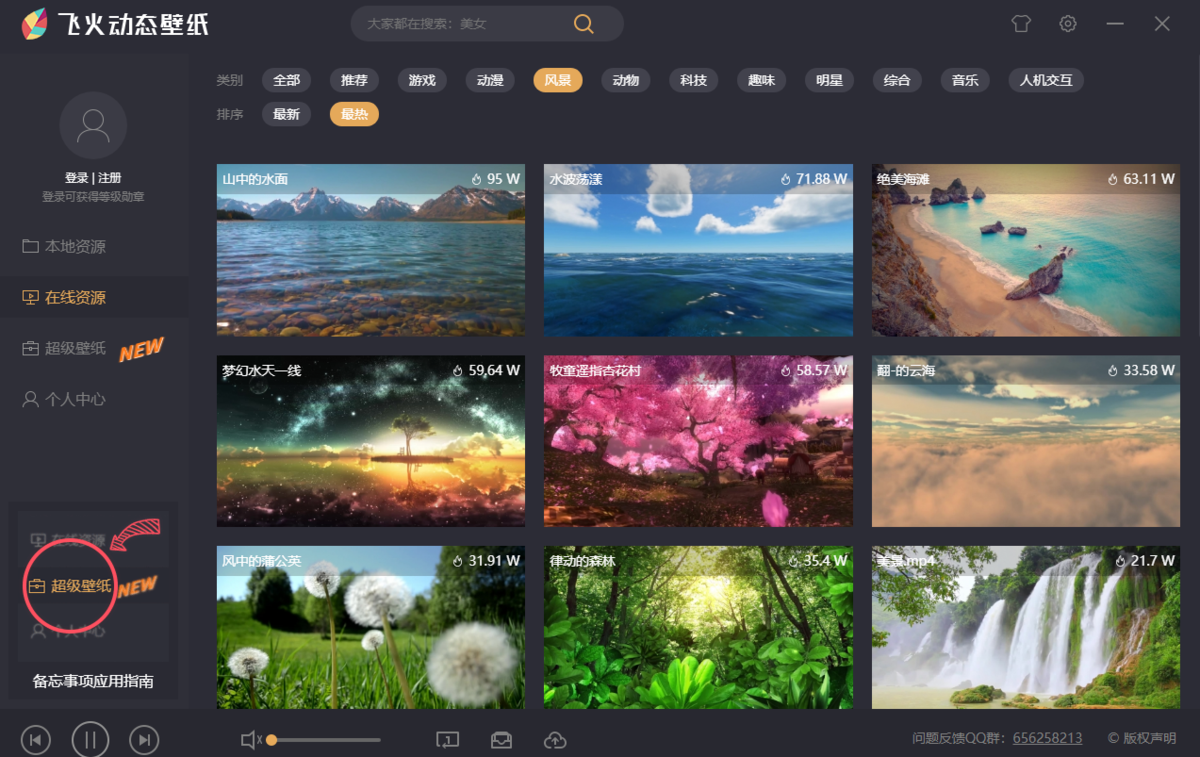Click the cloud upload icon
The image size is (1200, 757).
tap(555, 740)
